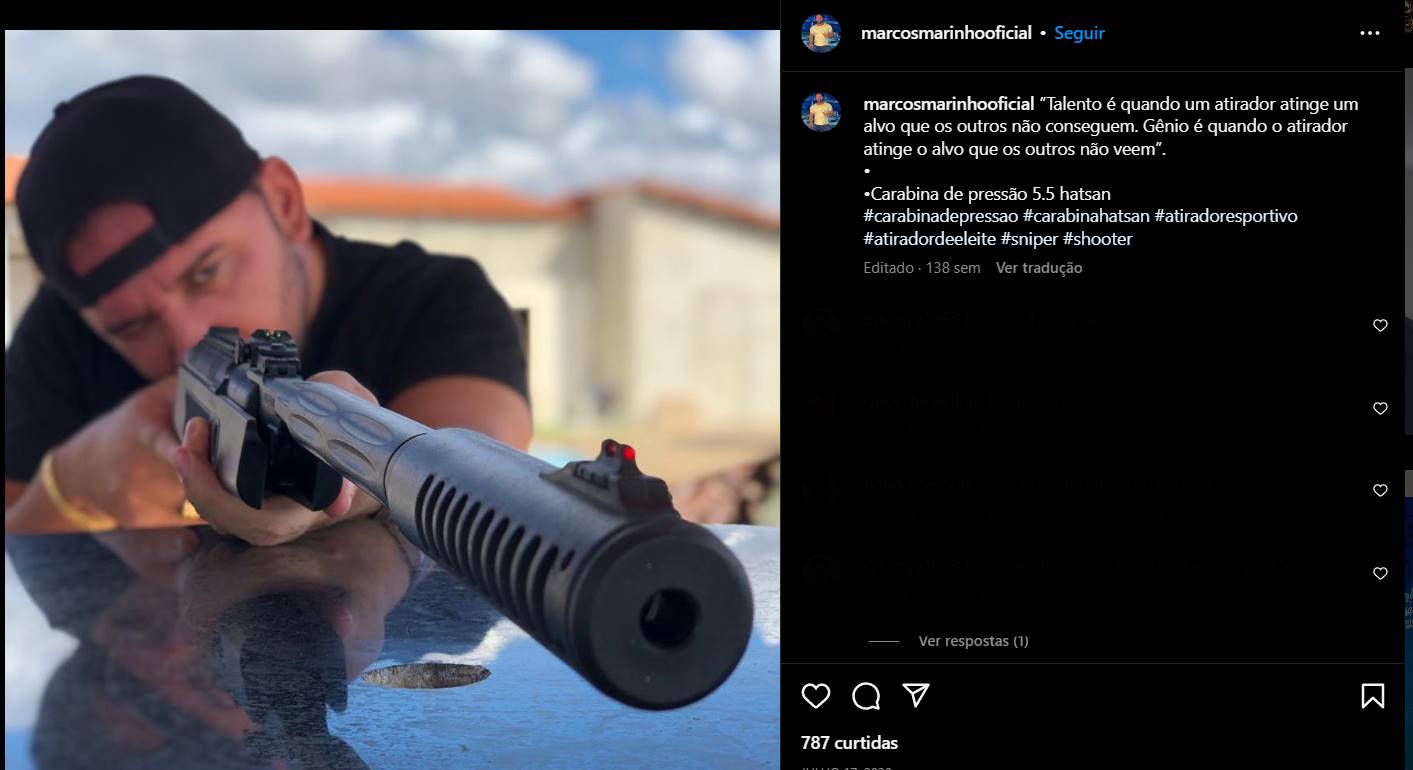Follow the account with Seguir

pyautogui.click(x=1079, y=33)
